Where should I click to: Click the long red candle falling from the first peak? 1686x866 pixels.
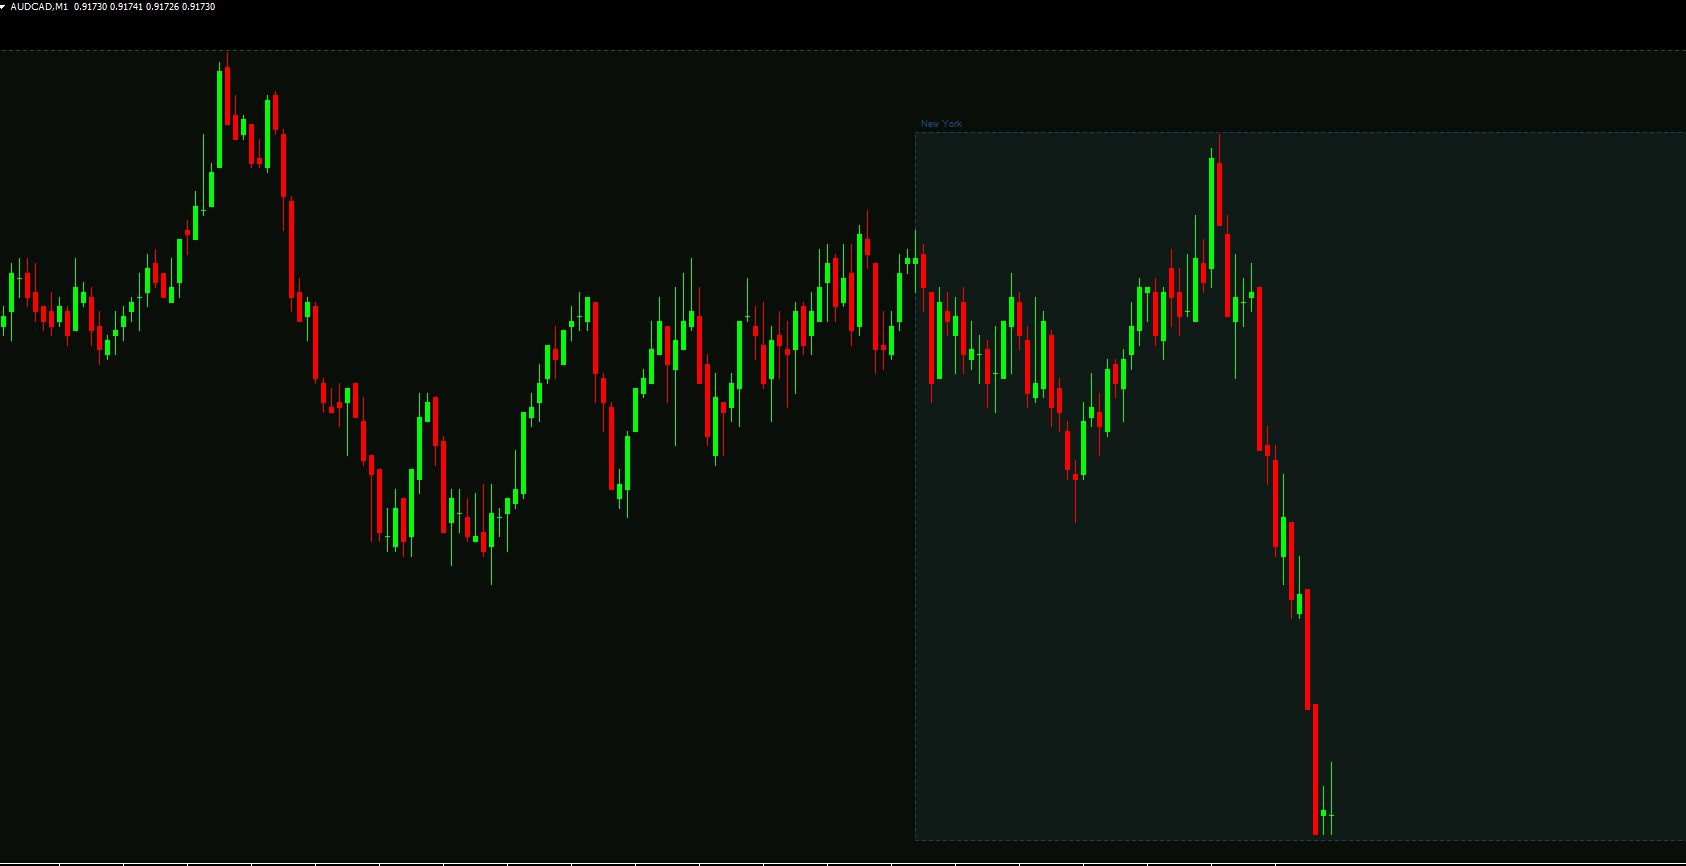(x=292, y=248)
